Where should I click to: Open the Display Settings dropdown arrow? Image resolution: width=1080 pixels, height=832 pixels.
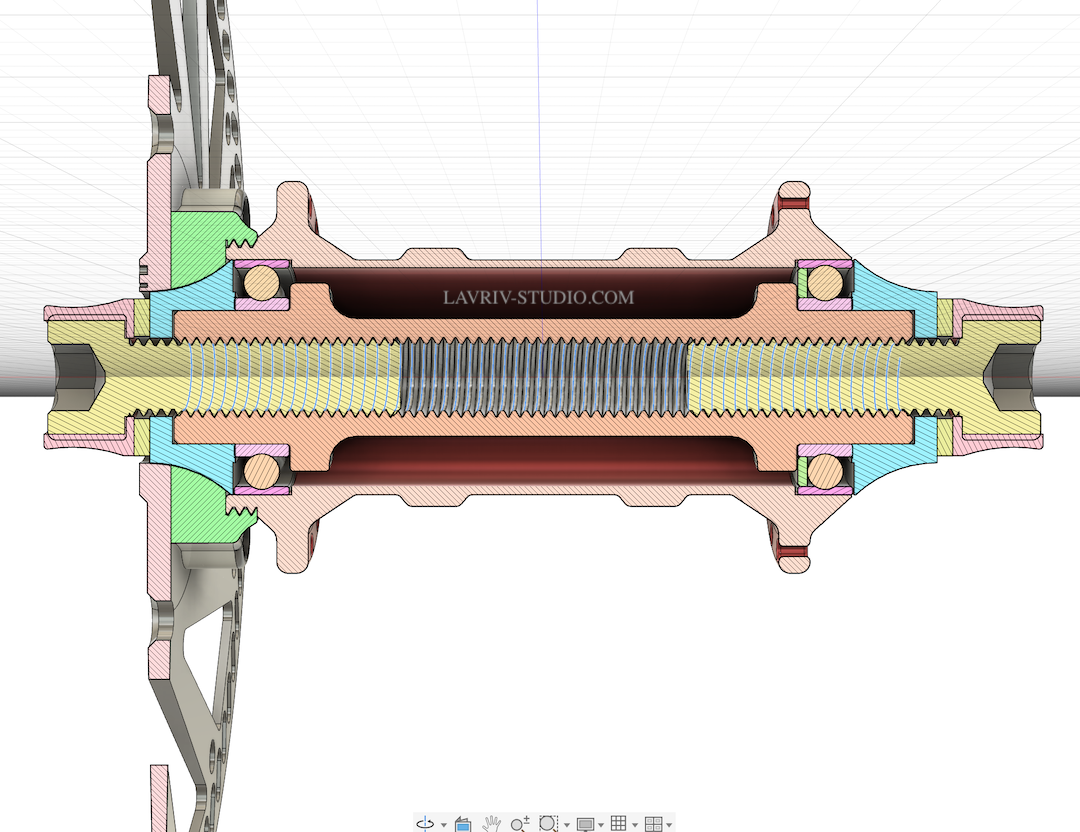(601, 825)
